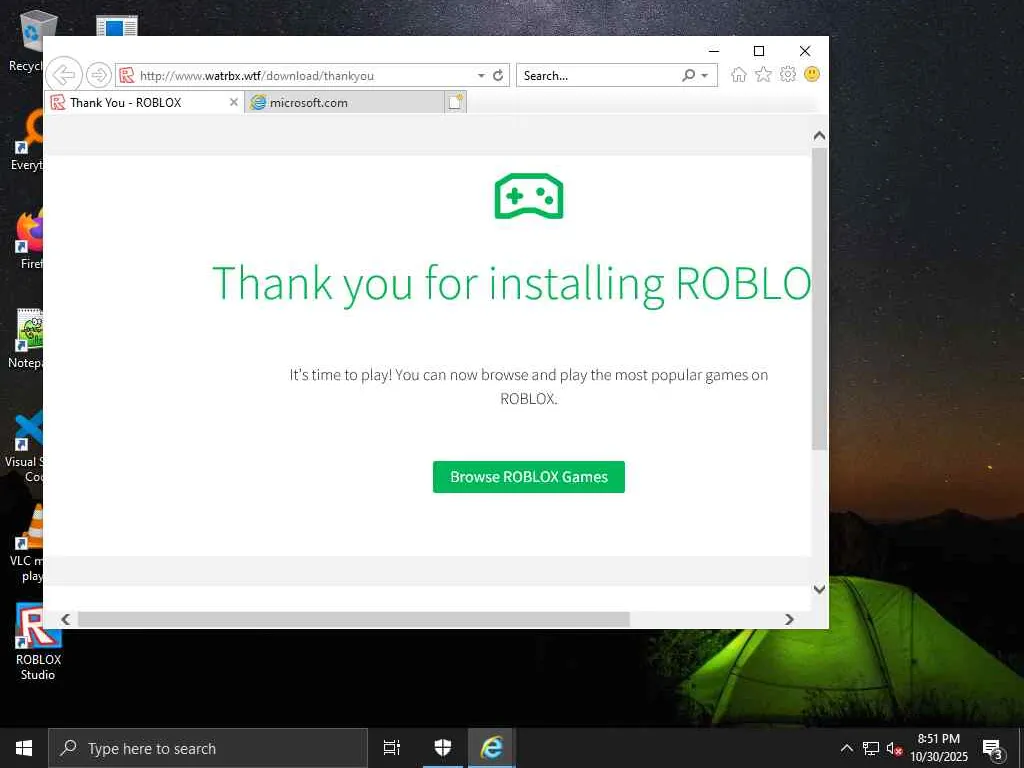
Task: Open the ROBLOX Studio desktop shortcut
Action: [38, 641]
